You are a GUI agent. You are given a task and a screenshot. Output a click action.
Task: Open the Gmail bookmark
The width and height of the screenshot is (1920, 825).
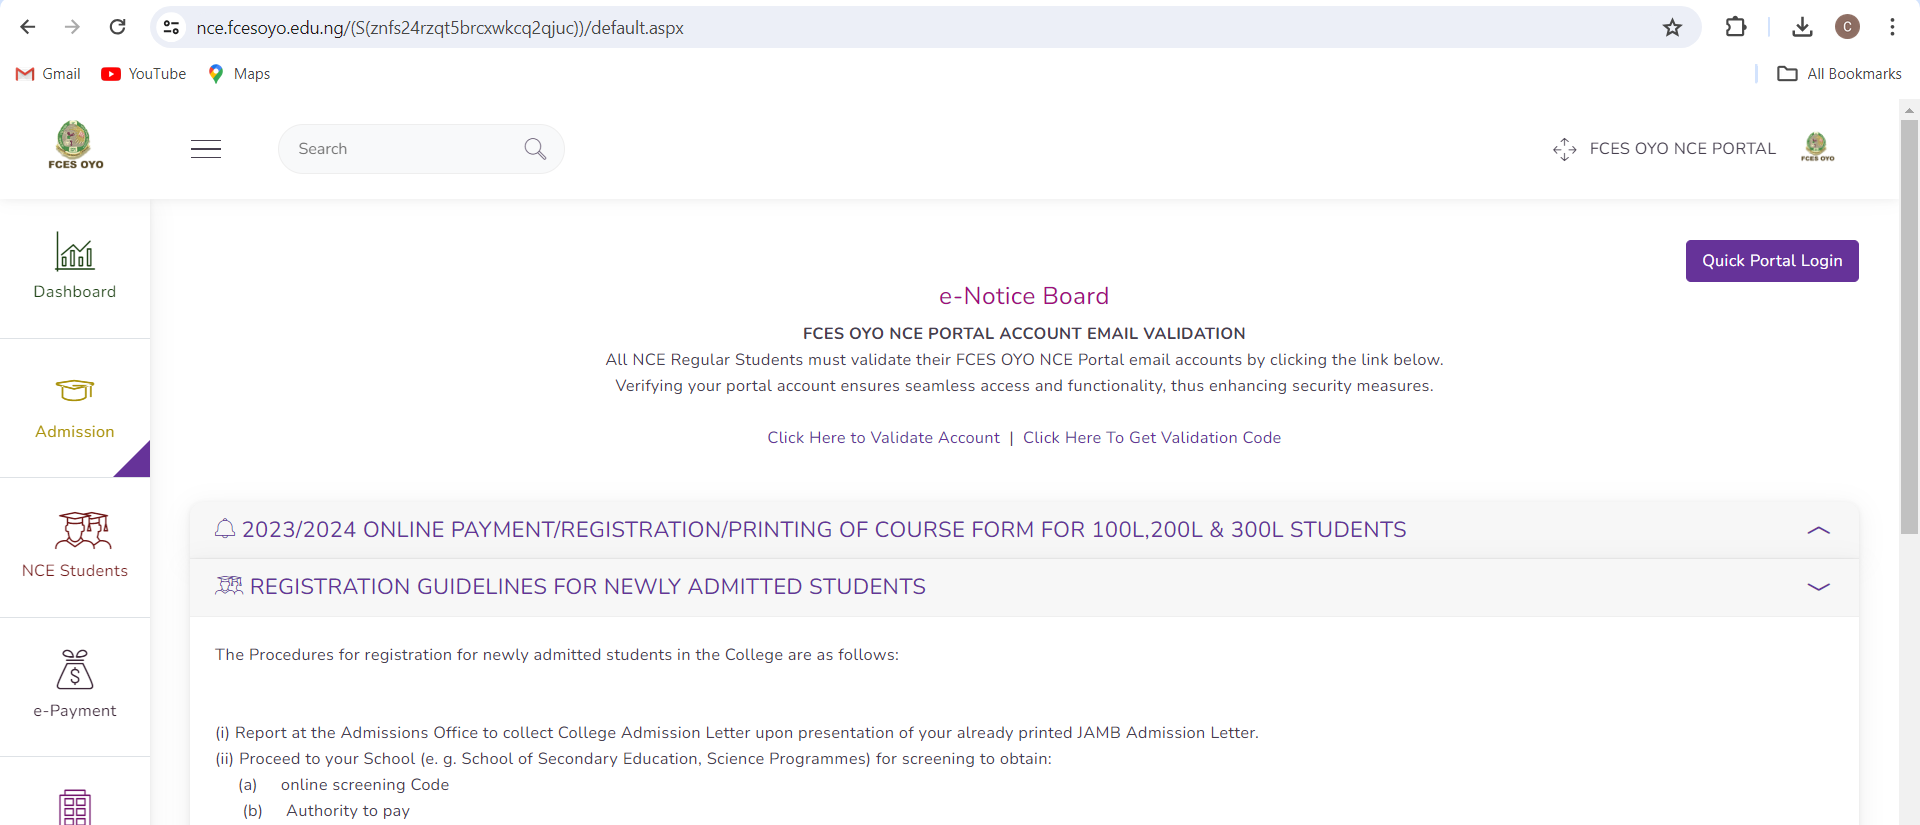pyautogui.click(x=48, y=74)
